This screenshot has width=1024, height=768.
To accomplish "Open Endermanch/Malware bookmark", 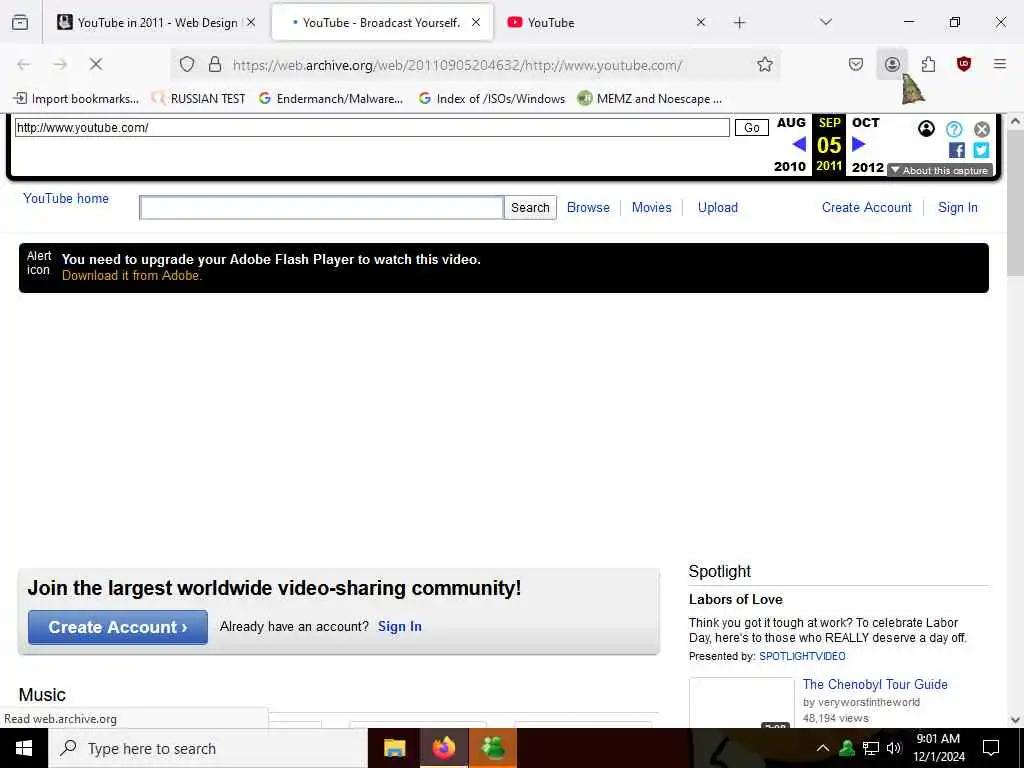I will pyautogui.click(x=331, y=99).
